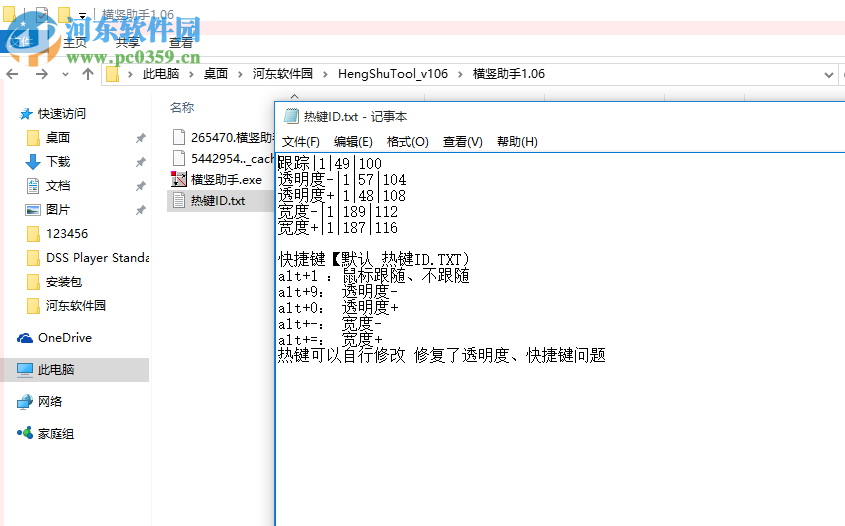Click the OneDrive cloud icon
The height and width of the screenshot is (526, 845).
pos(25,338)
